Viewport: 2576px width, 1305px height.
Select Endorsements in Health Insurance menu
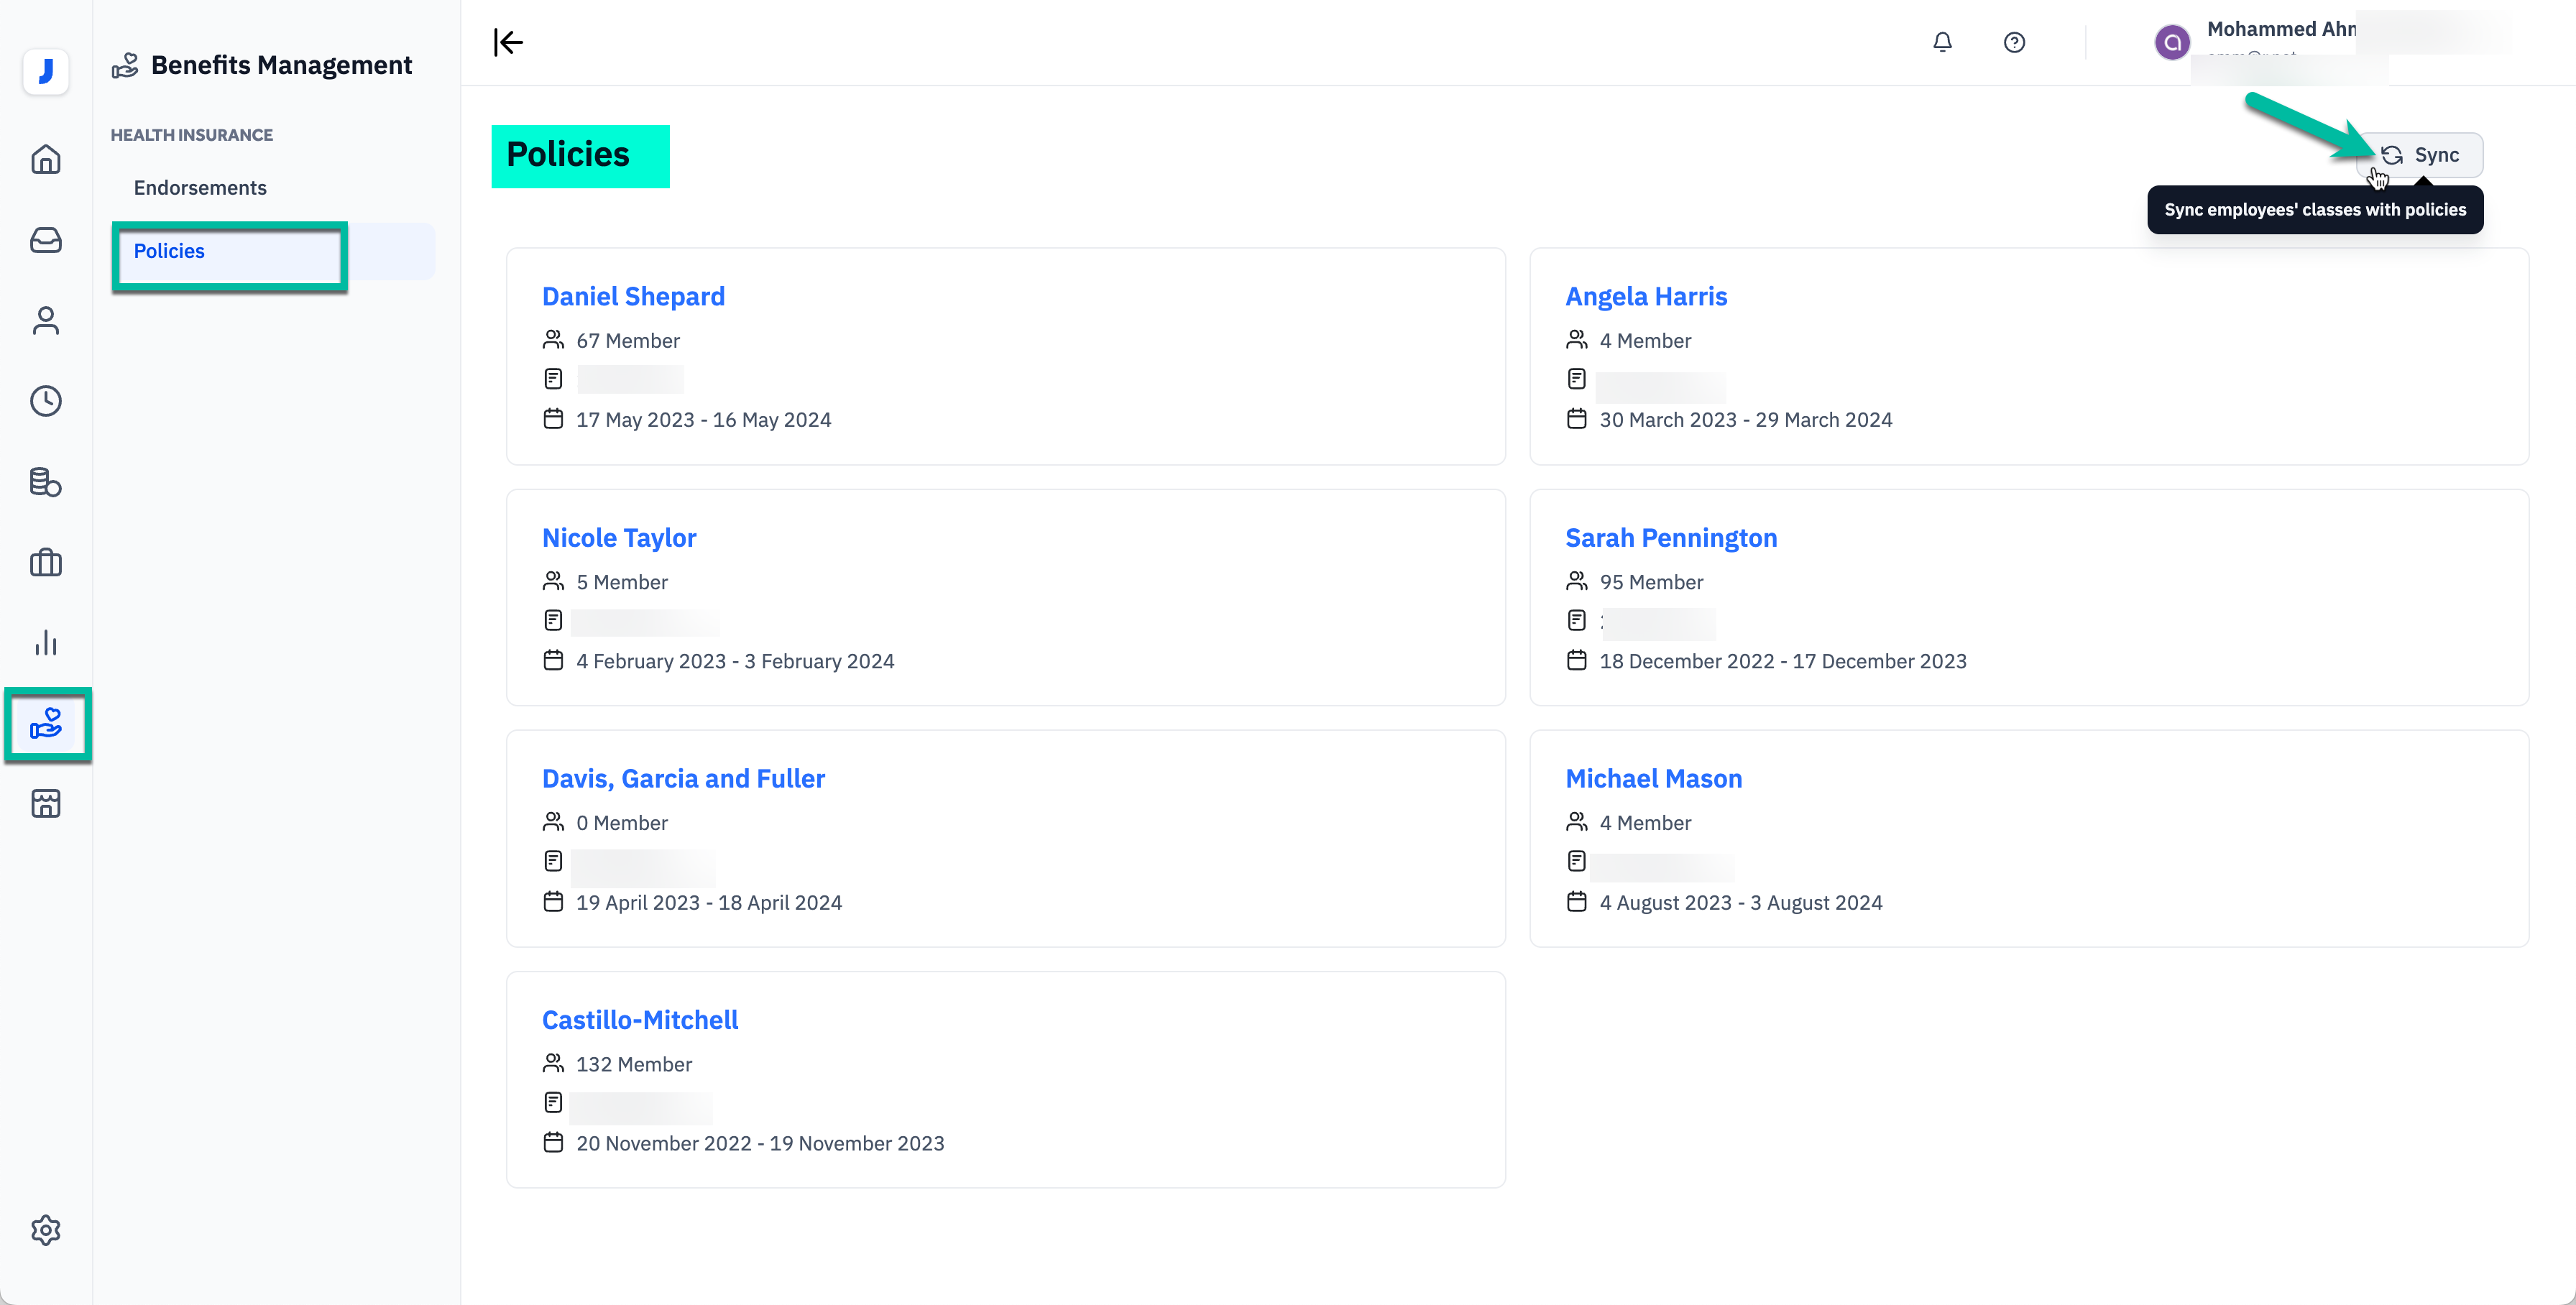click(x=200, y=188)
